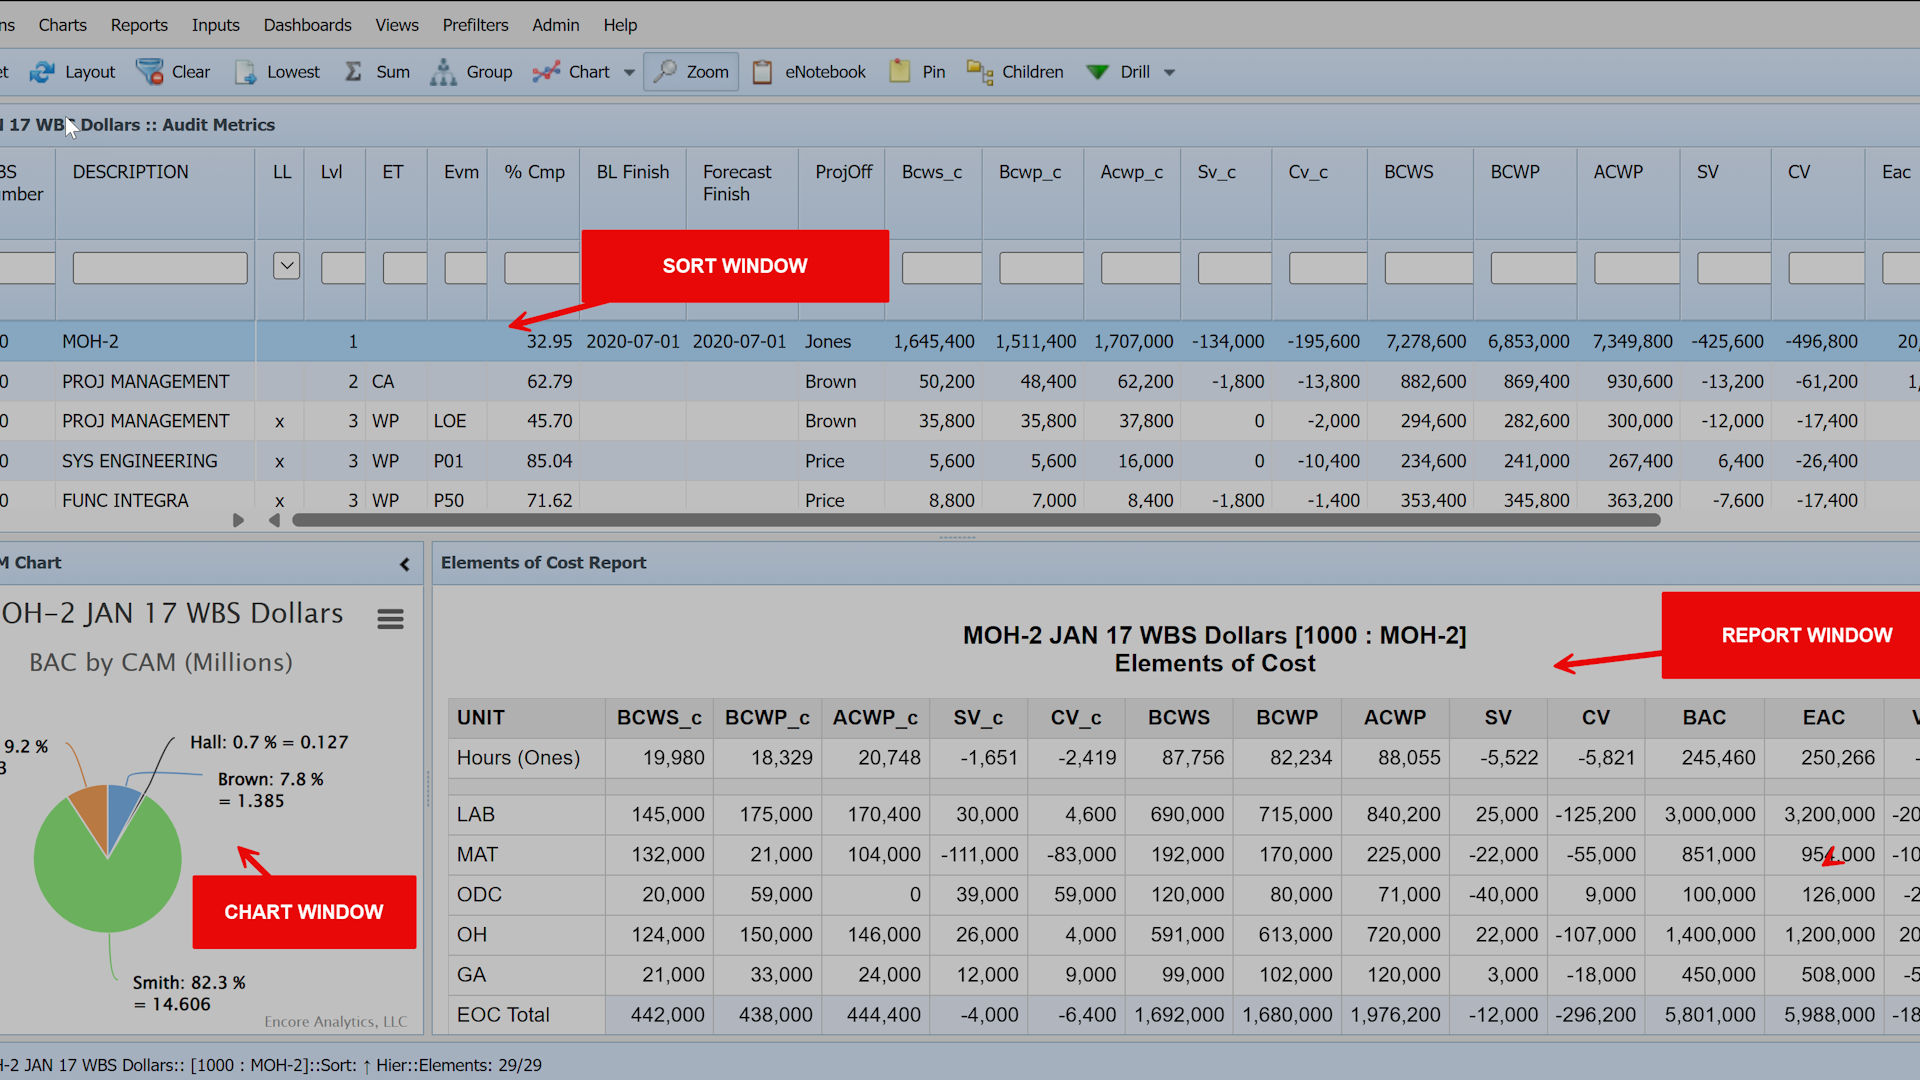1920x1080 pixels.
Task: Open the Admin menu
Action: pyautogui.click(x=556, y=25)
